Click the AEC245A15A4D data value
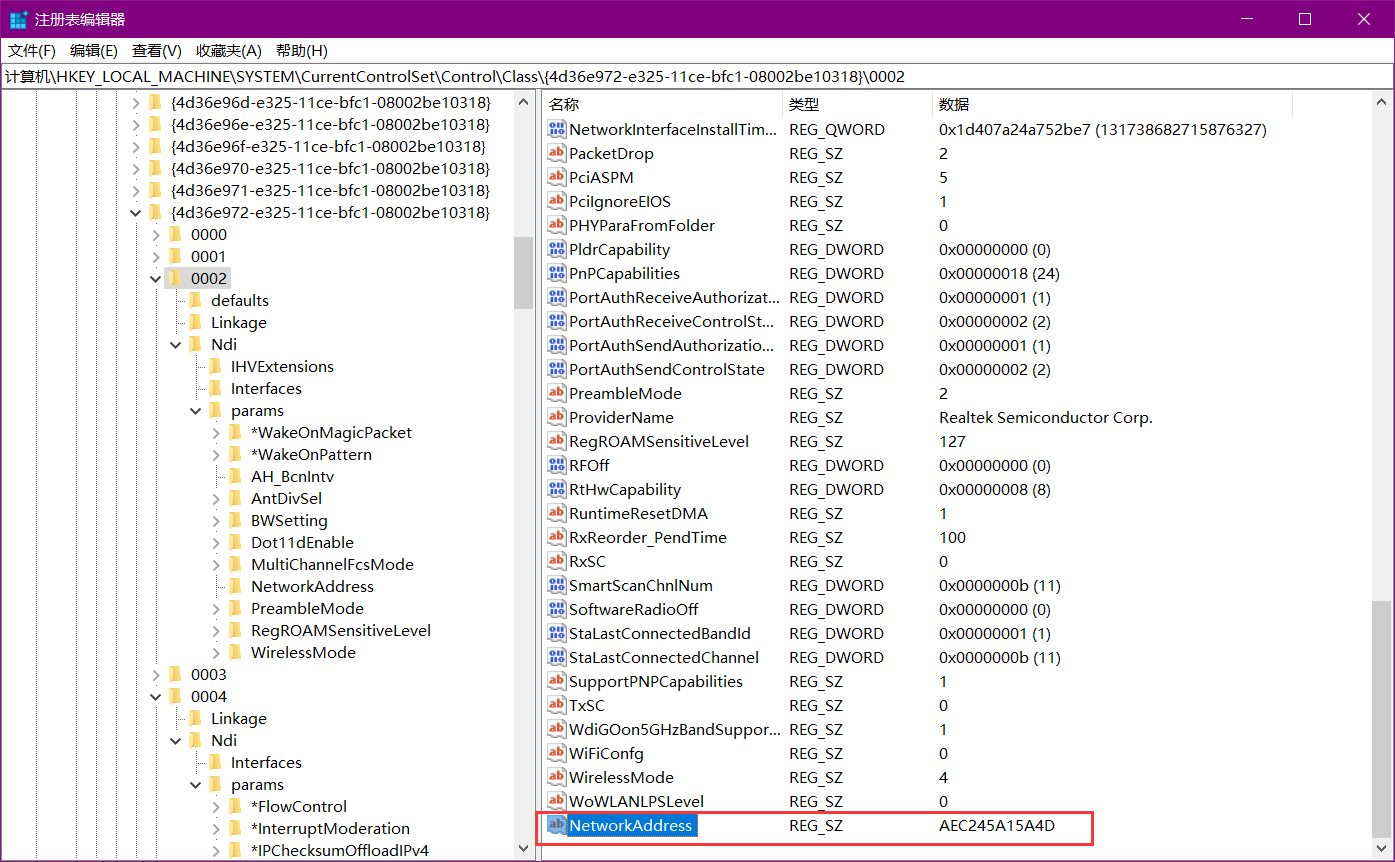 click(x=997, y=825)
